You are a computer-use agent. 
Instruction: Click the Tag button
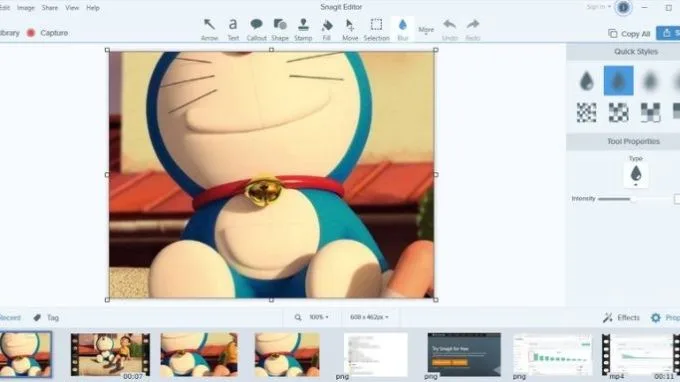click(46, 318)
